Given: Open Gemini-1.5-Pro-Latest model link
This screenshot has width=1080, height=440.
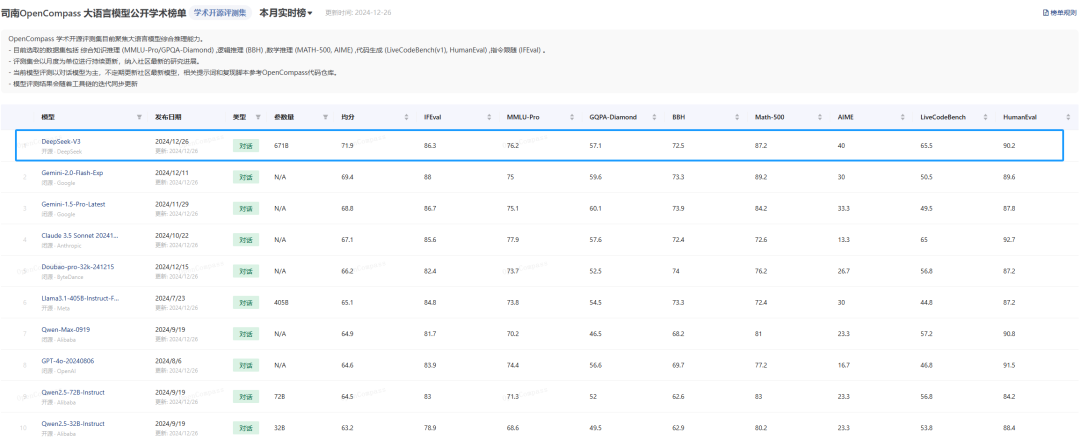Looking at the screenshot, I should tap(73, 205).
